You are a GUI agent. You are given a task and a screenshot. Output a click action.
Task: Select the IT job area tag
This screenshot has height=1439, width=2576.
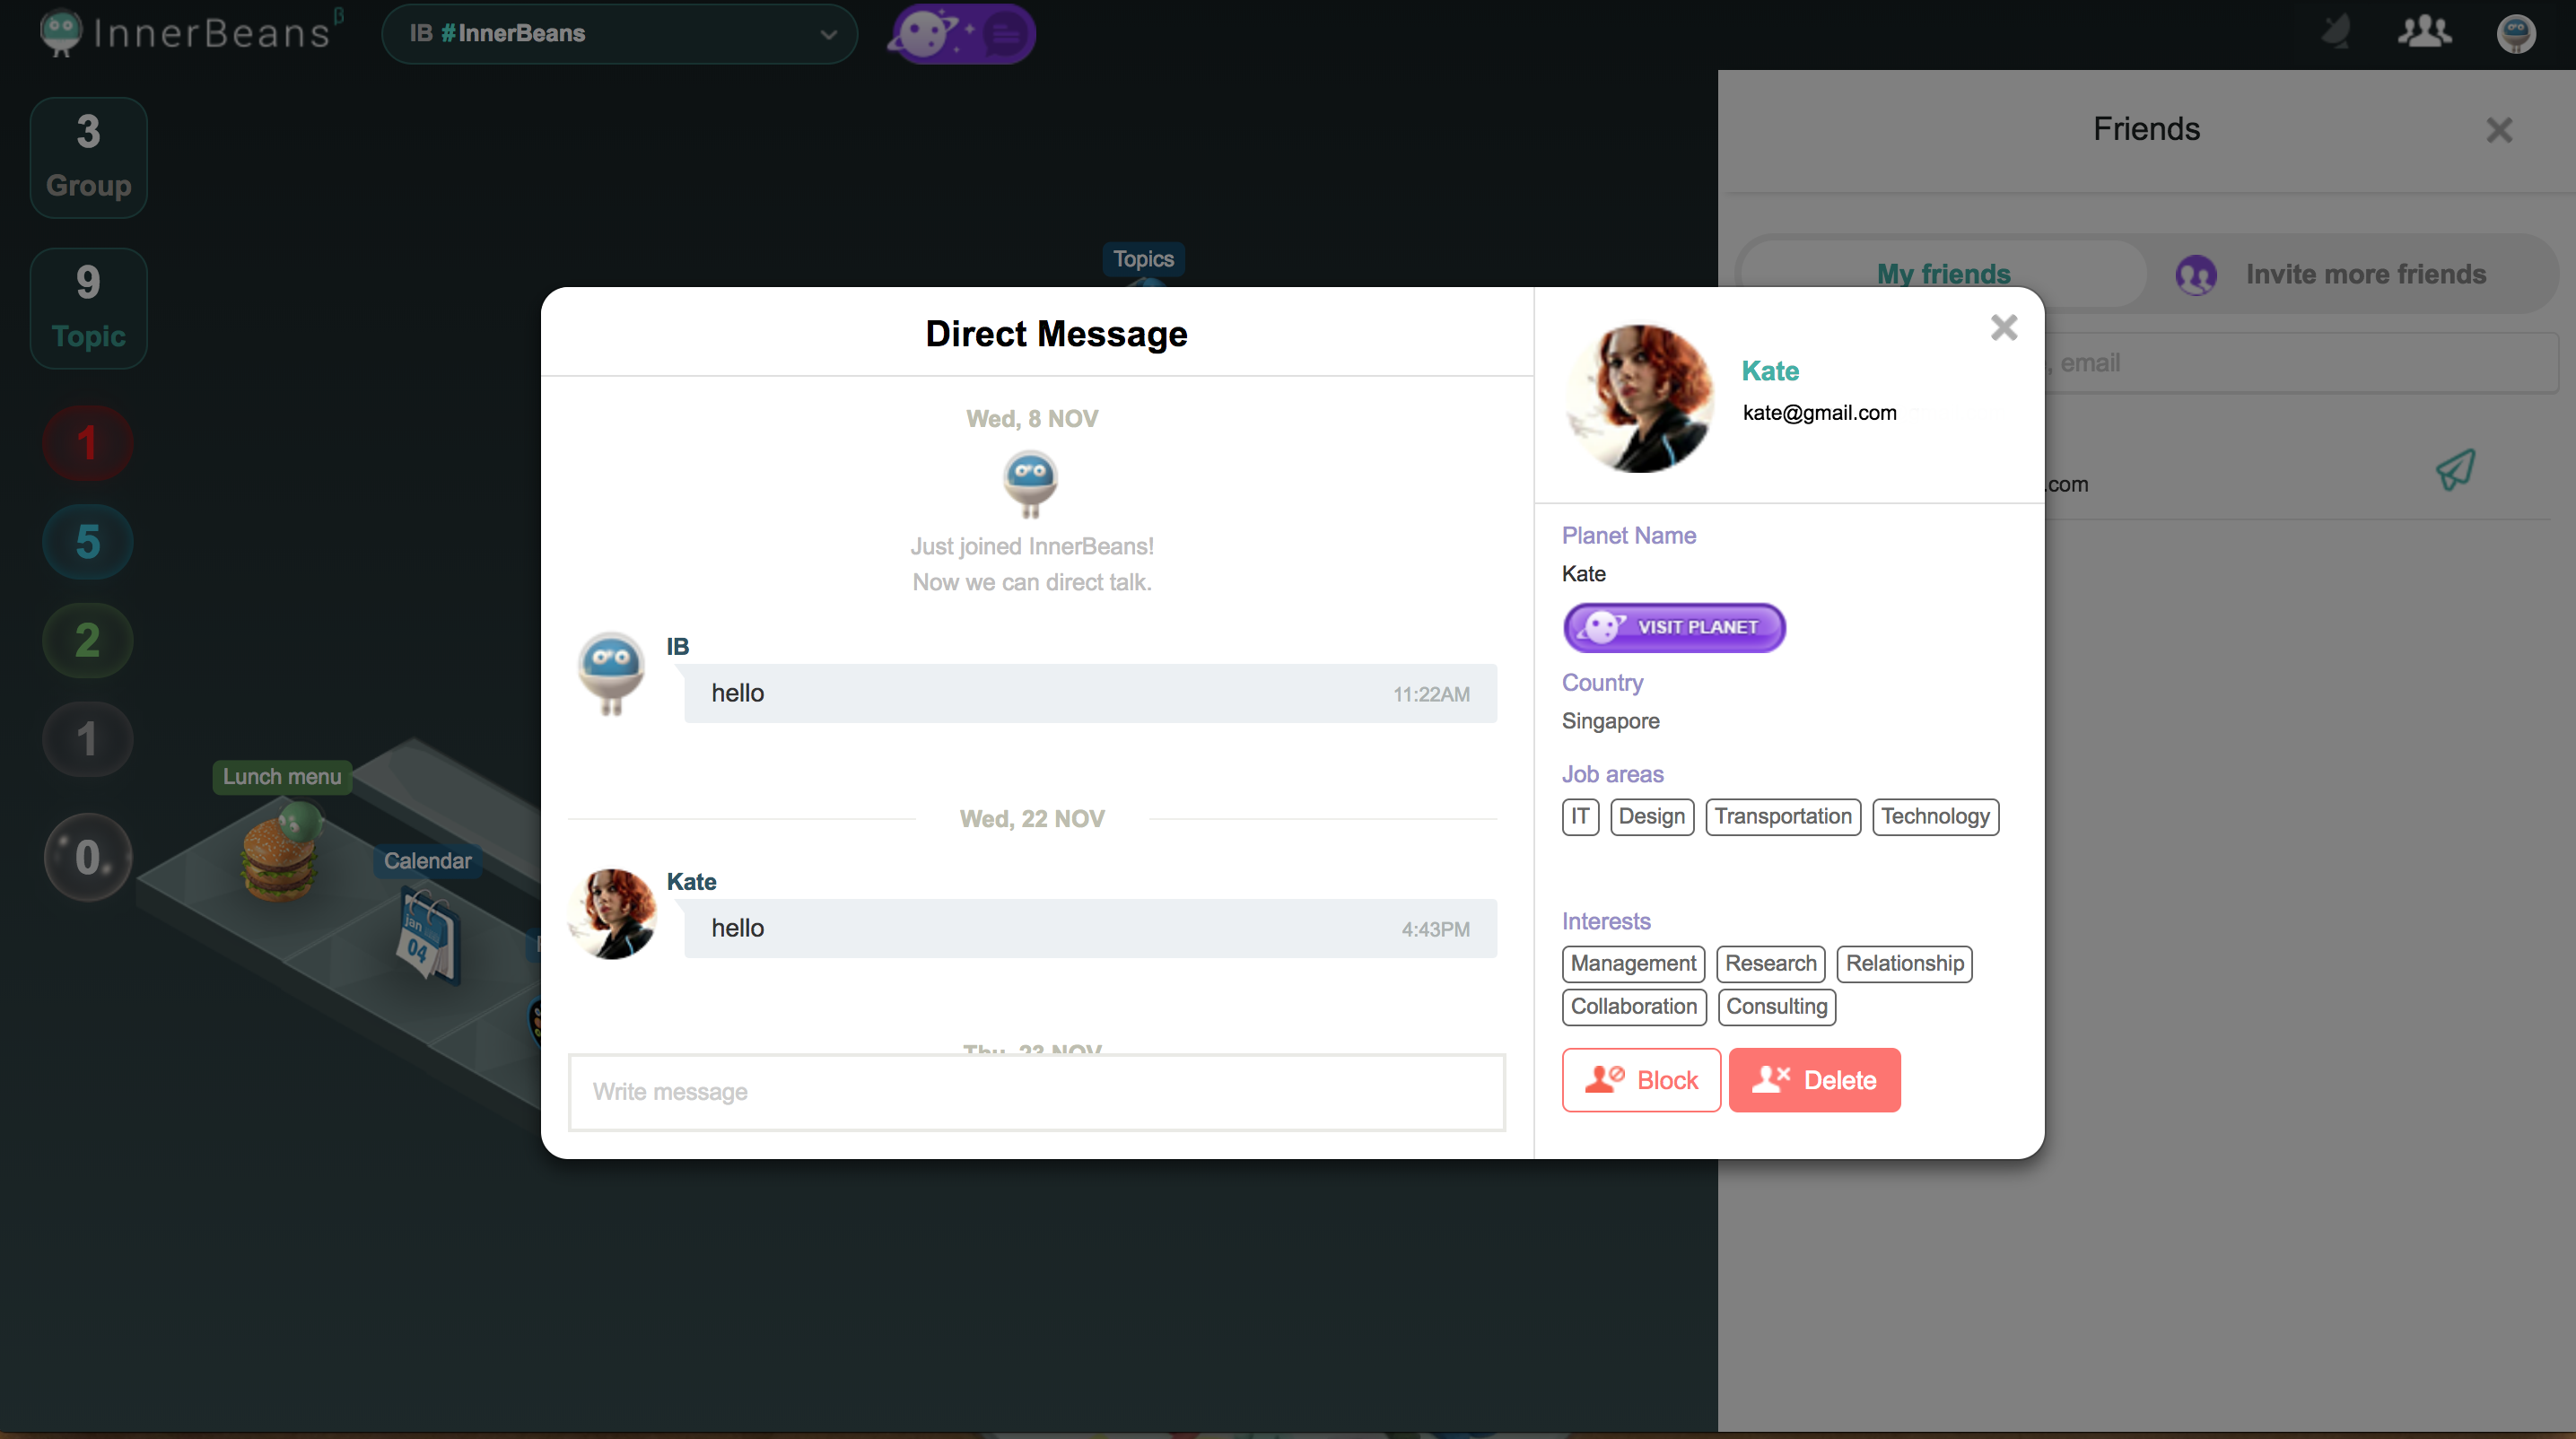coord(1580,816)
